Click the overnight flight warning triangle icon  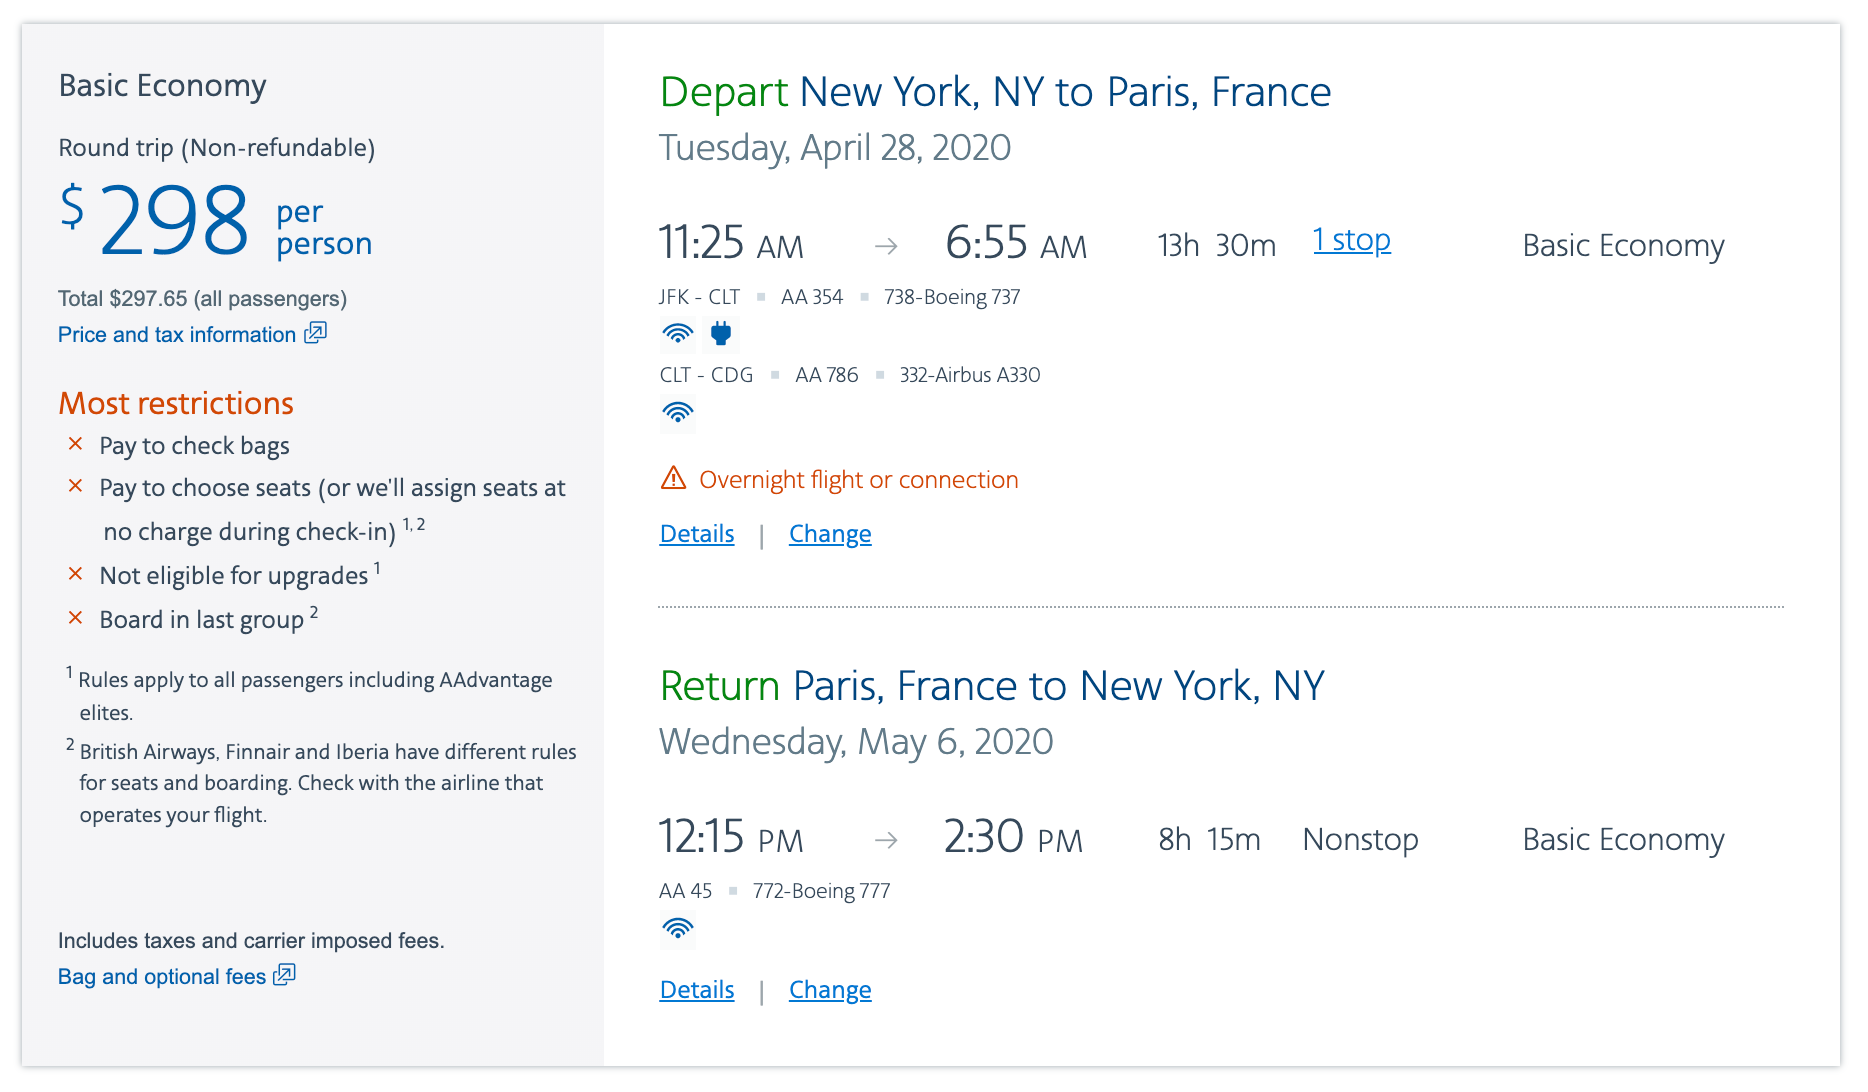click(674, 479)
